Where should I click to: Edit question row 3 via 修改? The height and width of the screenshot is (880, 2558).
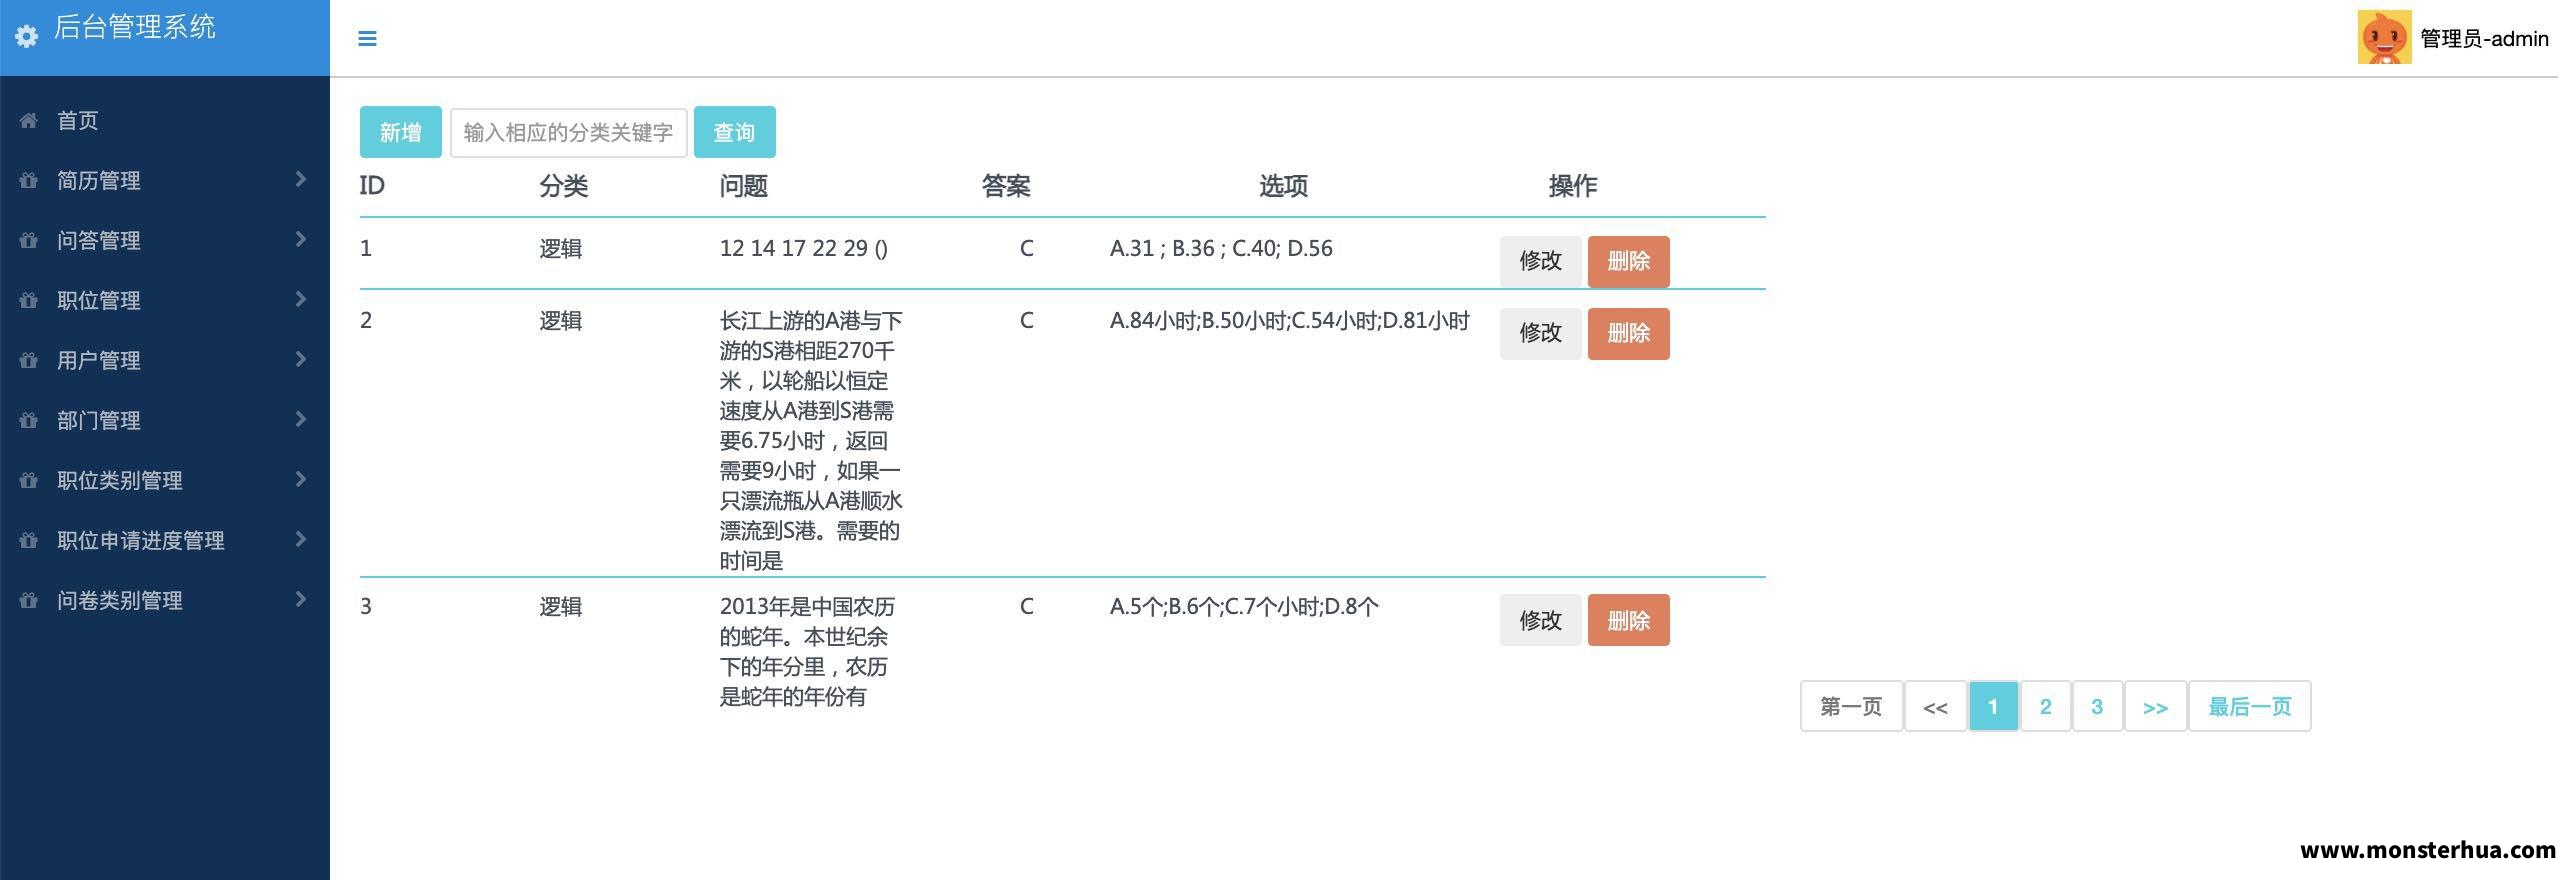pos(1540,620)
